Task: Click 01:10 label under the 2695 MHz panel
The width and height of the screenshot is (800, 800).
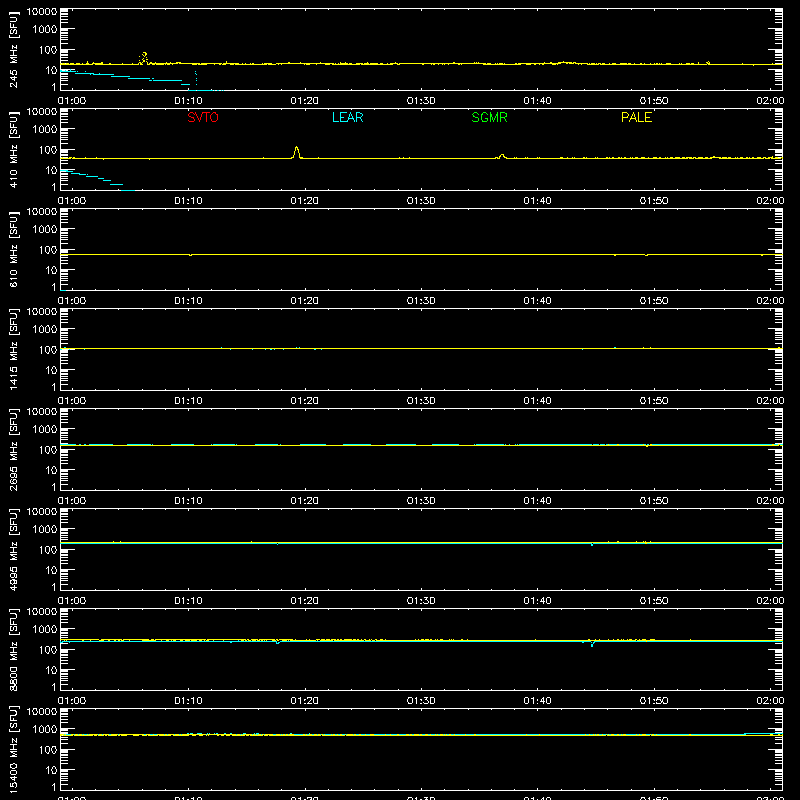Action: (x=188, y=501)
